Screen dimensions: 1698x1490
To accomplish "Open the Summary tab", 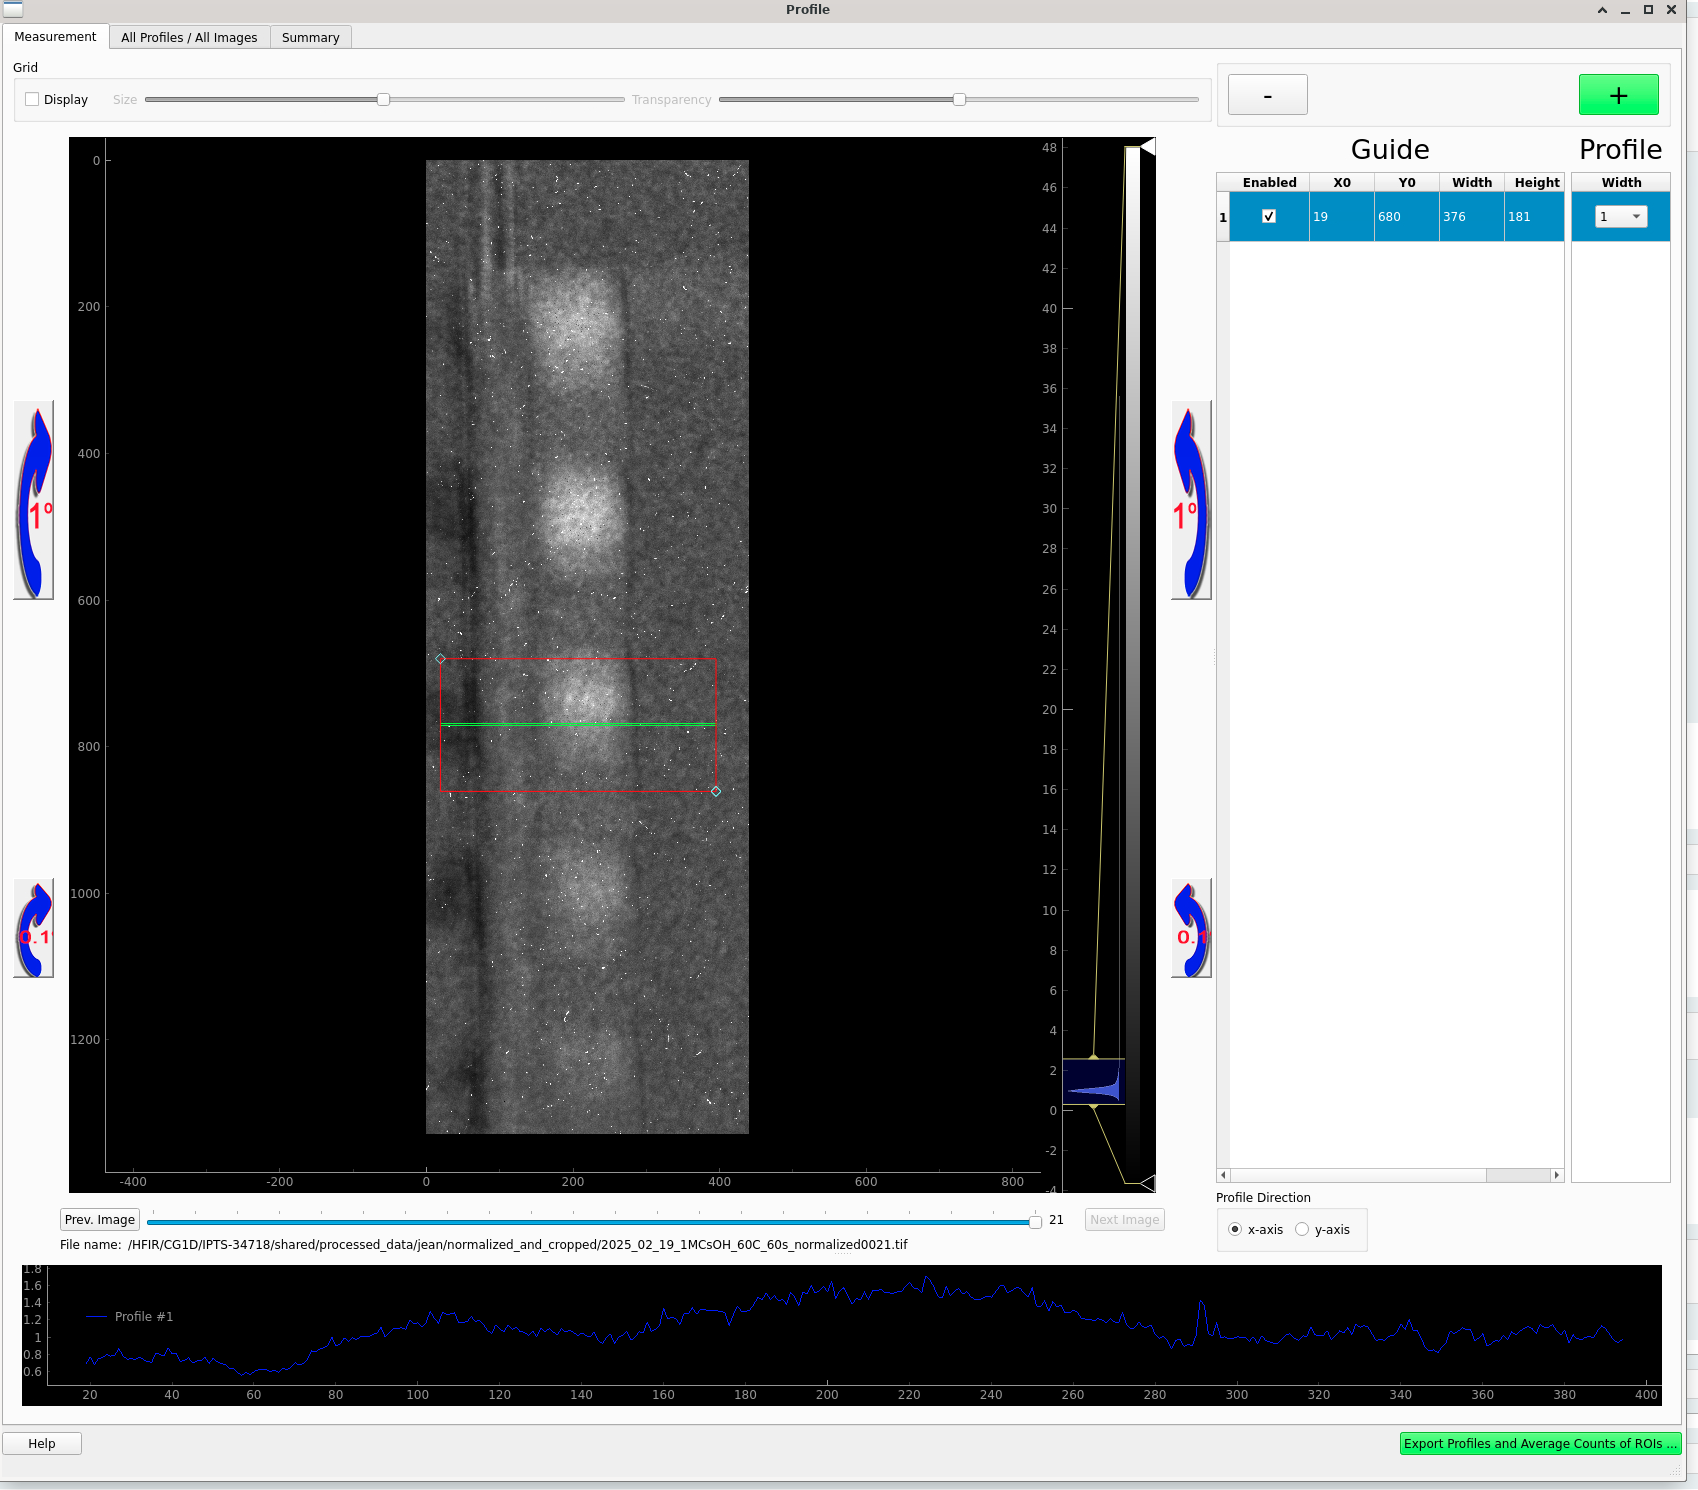I will [x=310, y=38].
